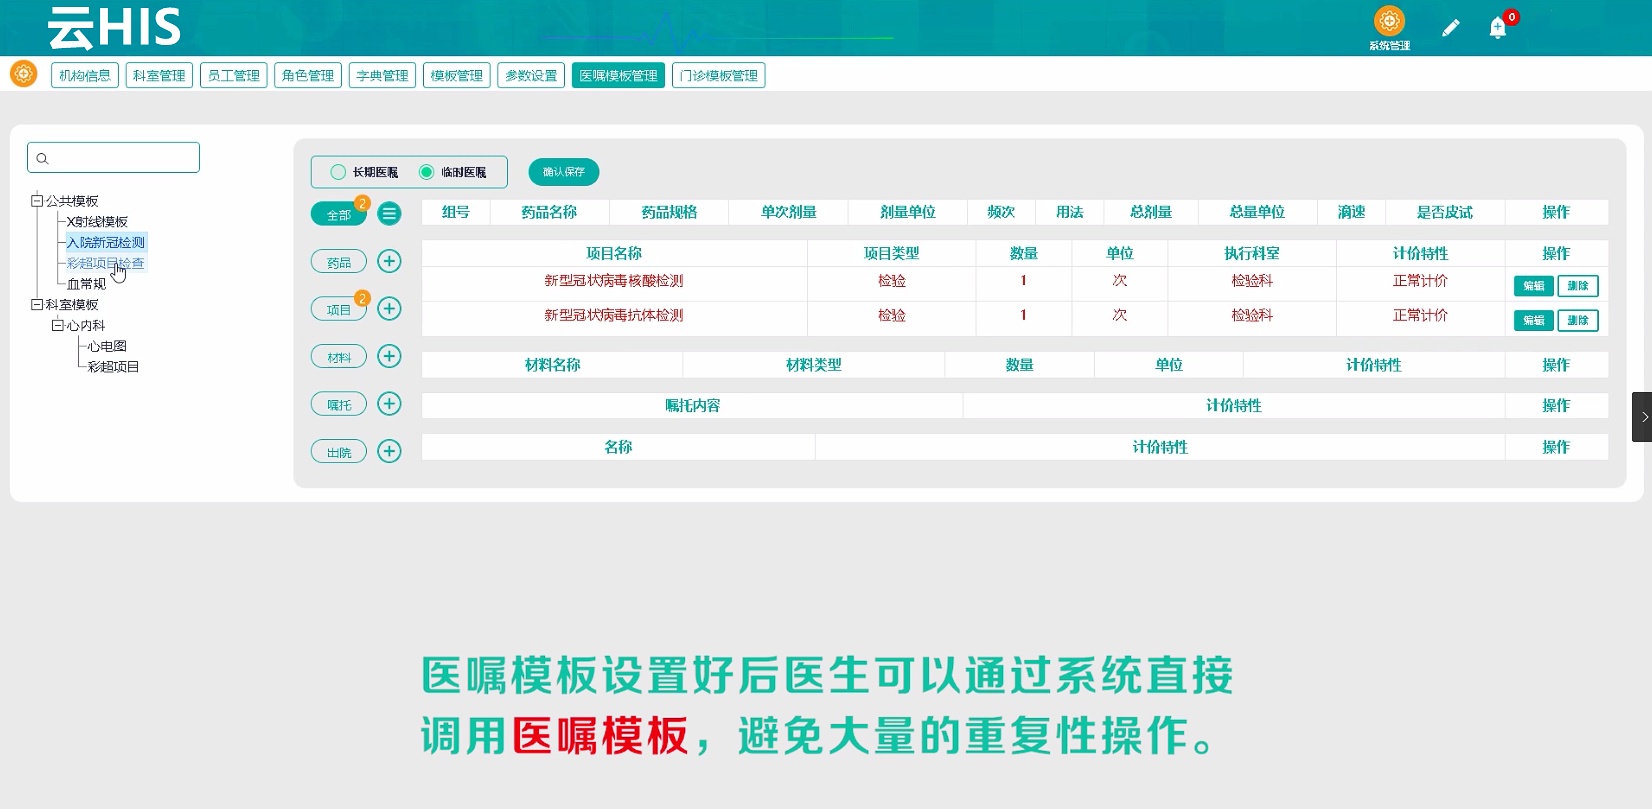Screen dimensions: 1652x809
Task: Select the 彩超项目 tree item under 心内科
Action: pos(113,367)
